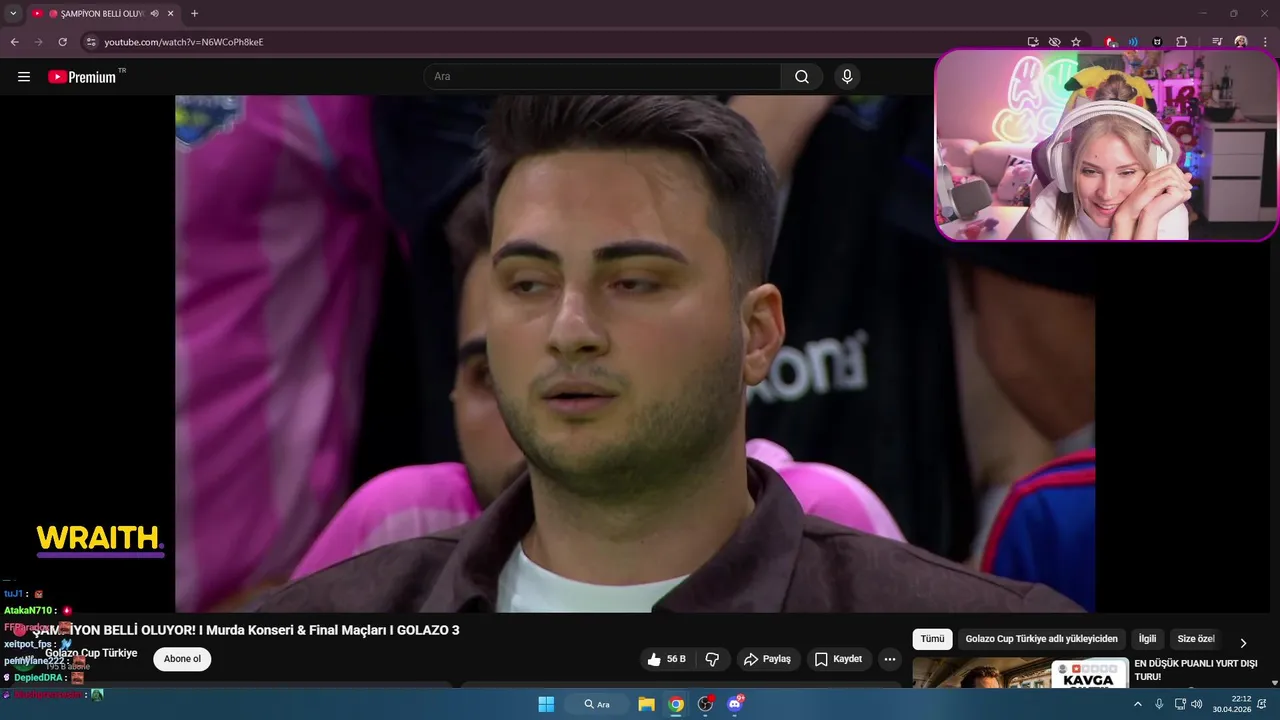The width and height of the screenshot is (1280, 720).
Task: Open Chrome profile avatar
Action: click(x=1241, y=42)
